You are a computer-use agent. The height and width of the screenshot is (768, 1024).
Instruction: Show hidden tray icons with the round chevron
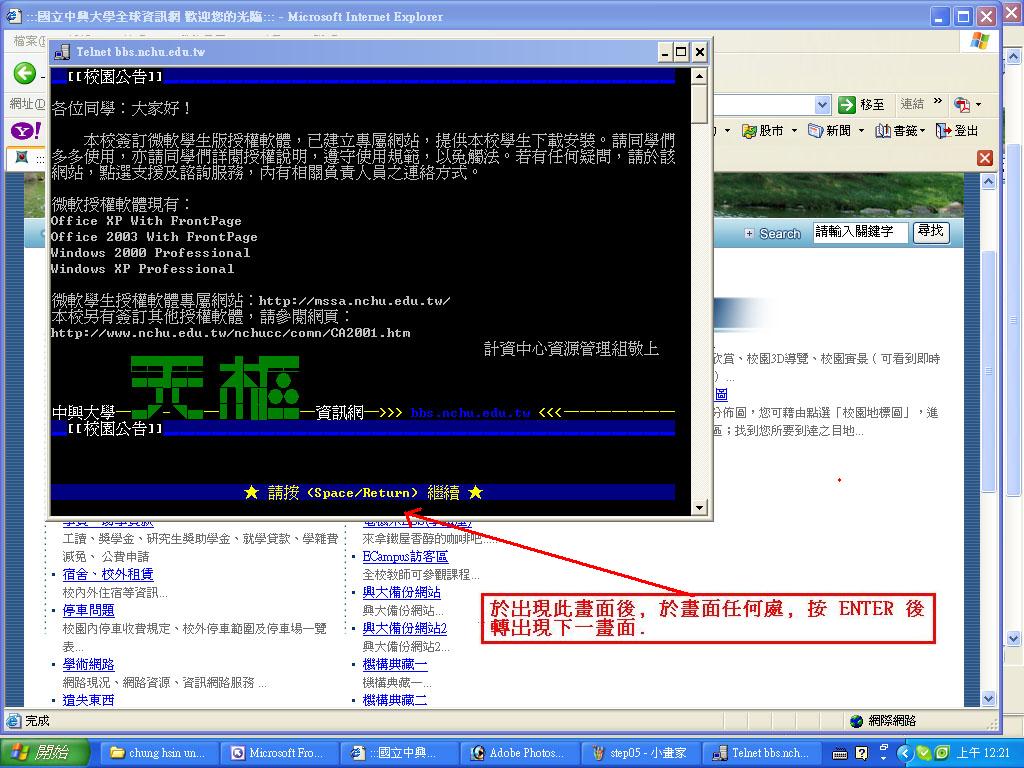[904, 754]
